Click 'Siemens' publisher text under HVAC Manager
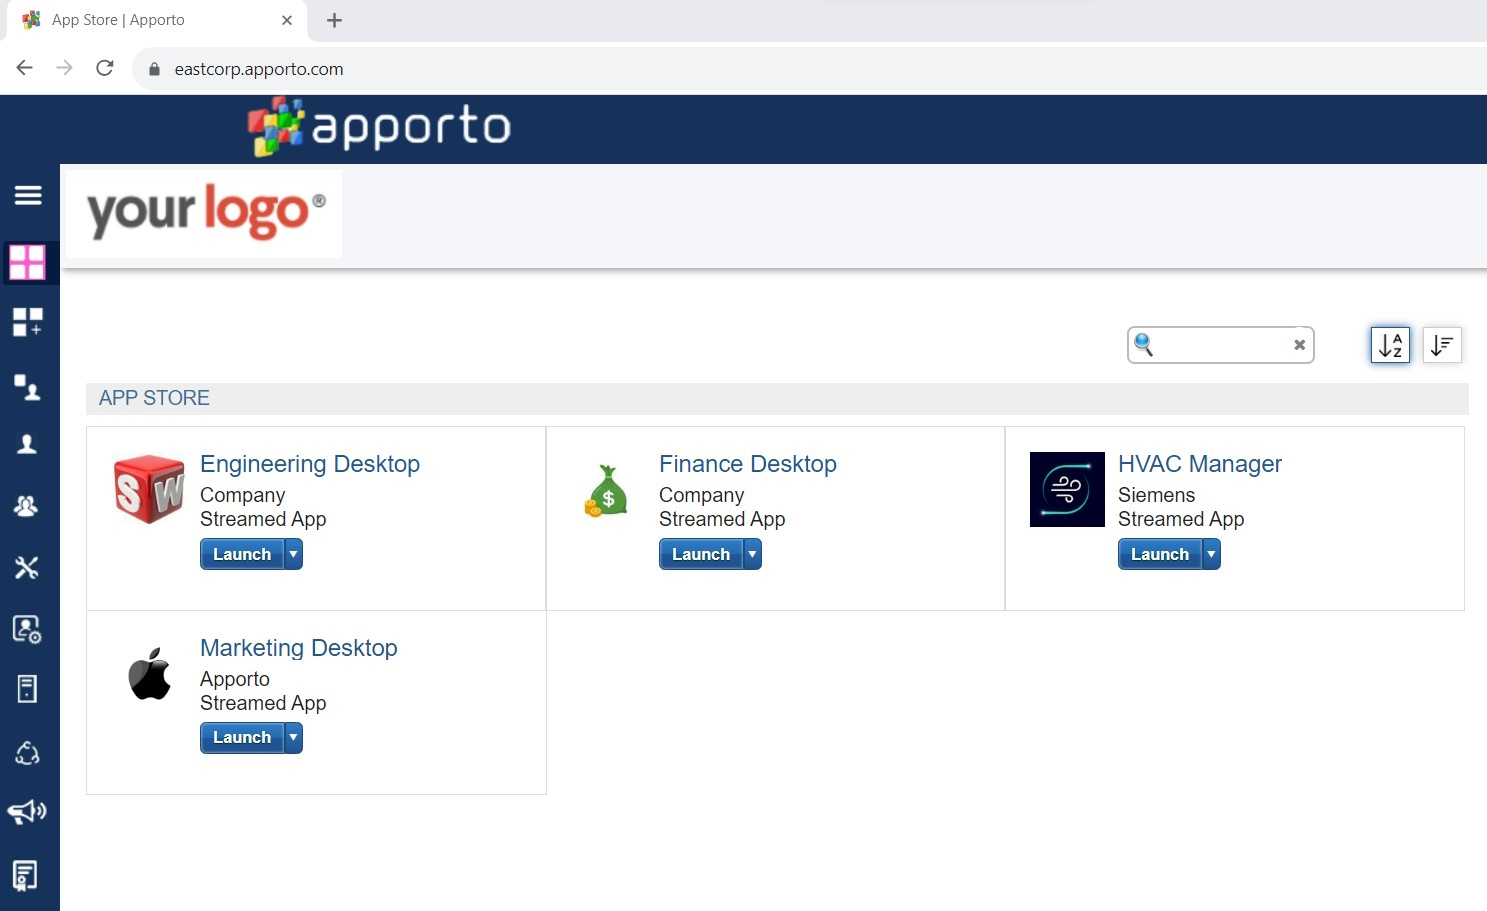 (1156, 495)
